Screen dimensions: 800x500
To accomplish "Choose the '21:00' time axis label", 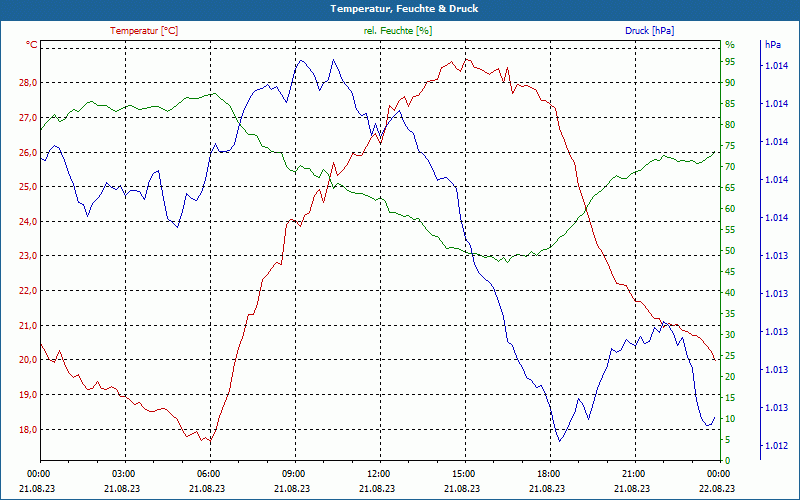I will [x=633, y=473].
